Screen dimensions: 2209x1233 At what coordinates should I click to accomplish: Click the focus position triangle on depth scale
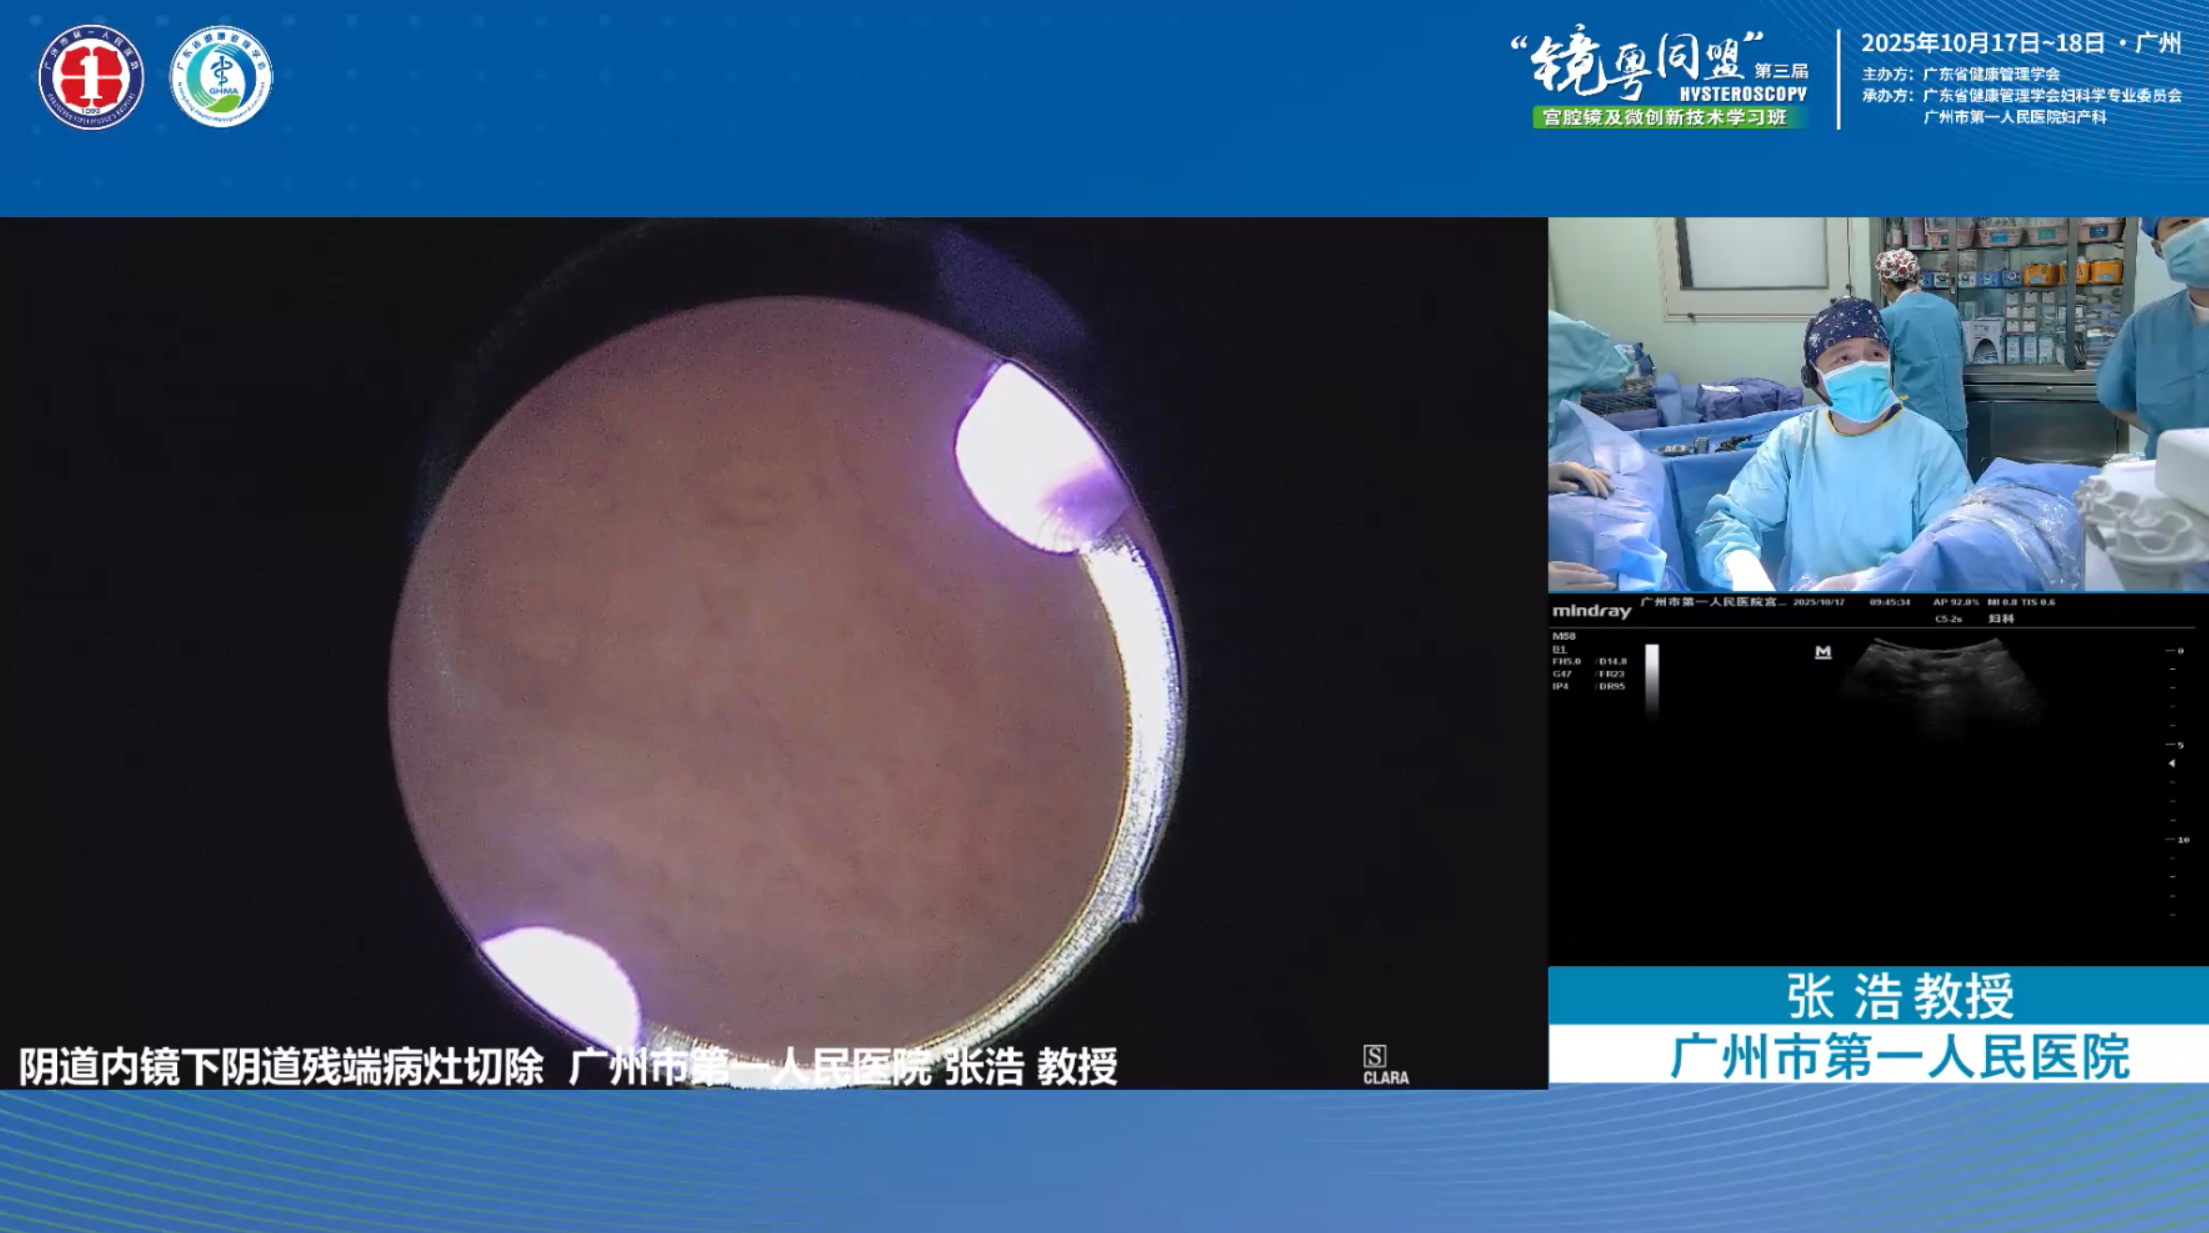[x=2171, y=763]
